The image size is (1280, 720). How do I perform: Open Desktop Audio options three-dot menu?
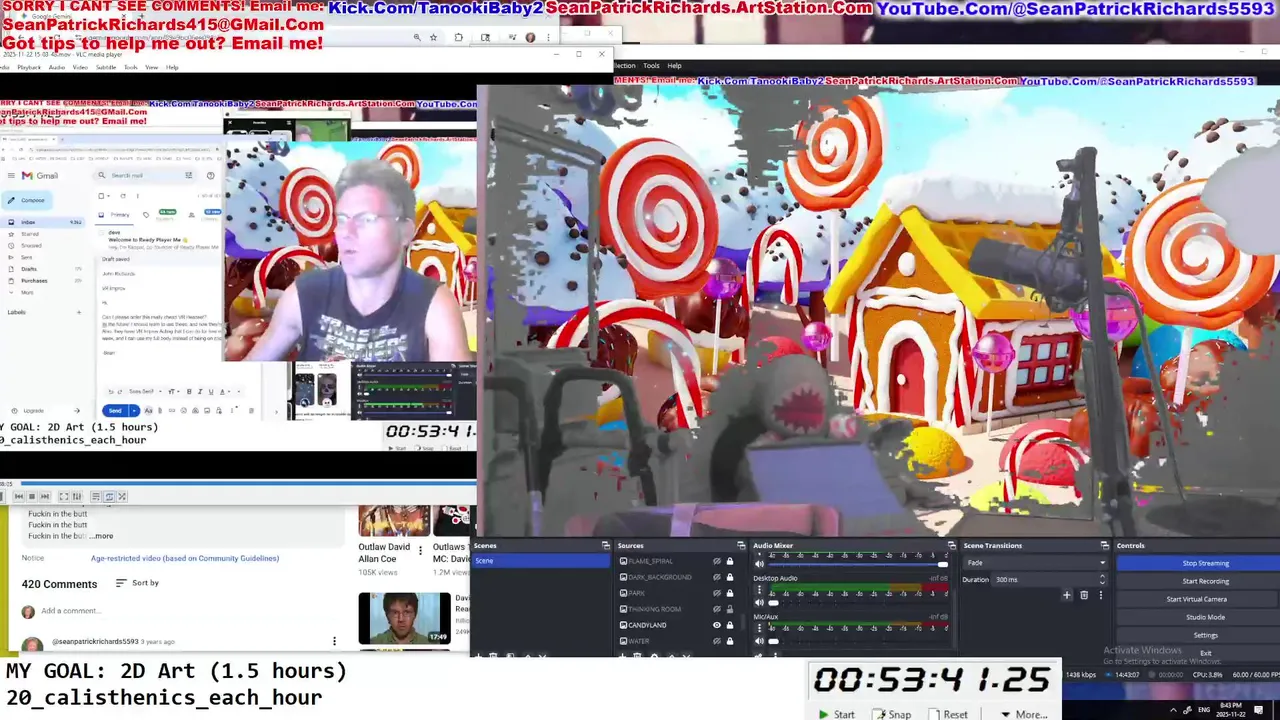tap(759, 589)
